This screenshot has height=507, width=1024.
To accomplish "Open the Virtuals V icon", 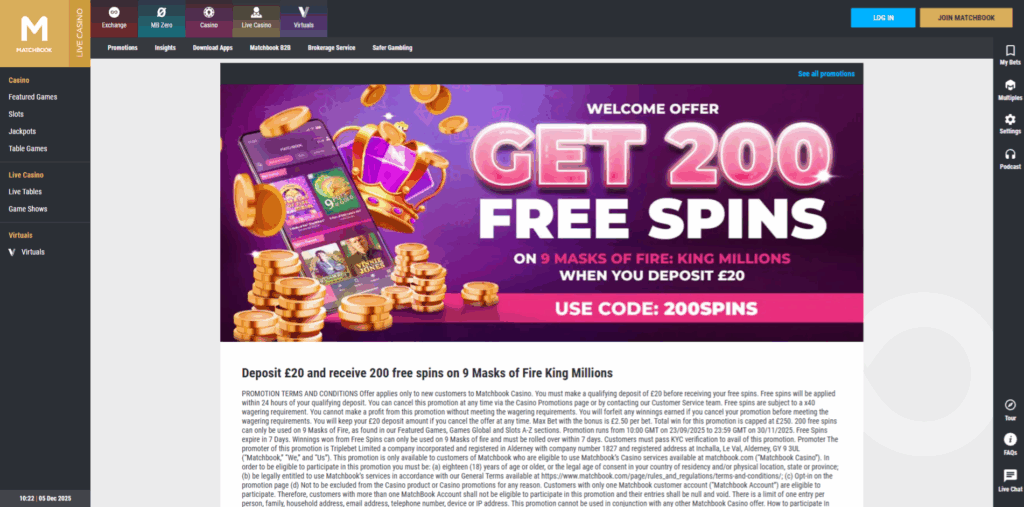I will click(304, 12).
